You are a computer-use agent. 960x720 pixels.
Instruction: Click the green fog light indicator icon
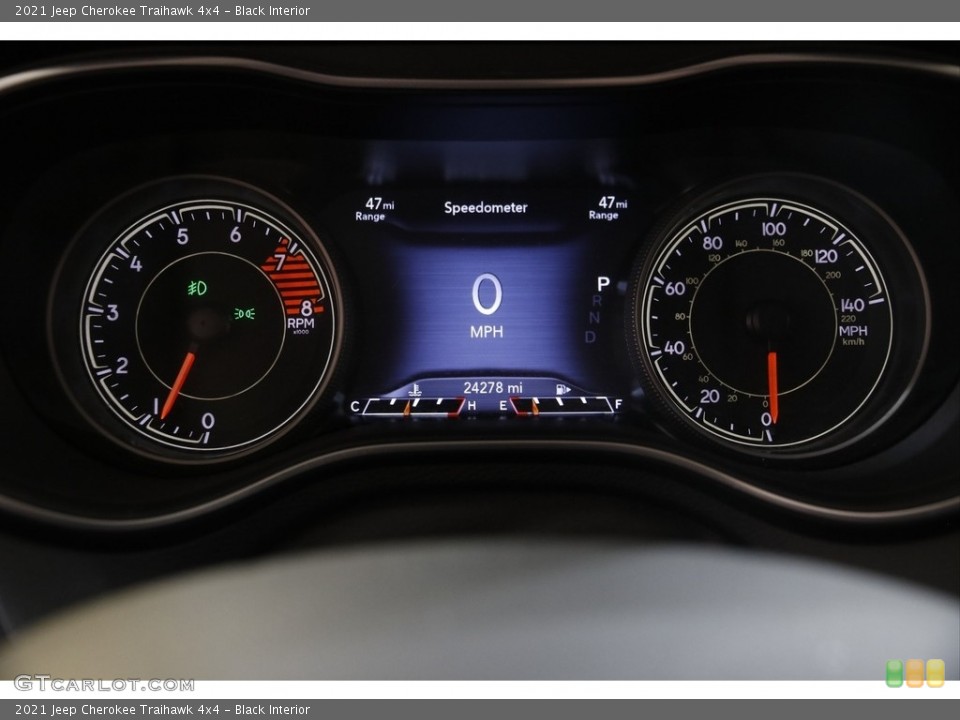coord(197,287)
